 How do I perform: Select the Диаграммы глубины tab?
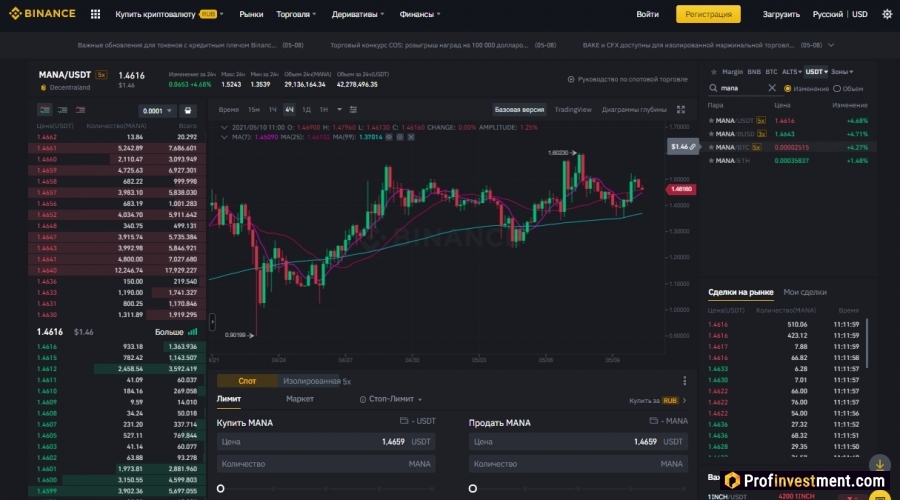pos(634,110)
